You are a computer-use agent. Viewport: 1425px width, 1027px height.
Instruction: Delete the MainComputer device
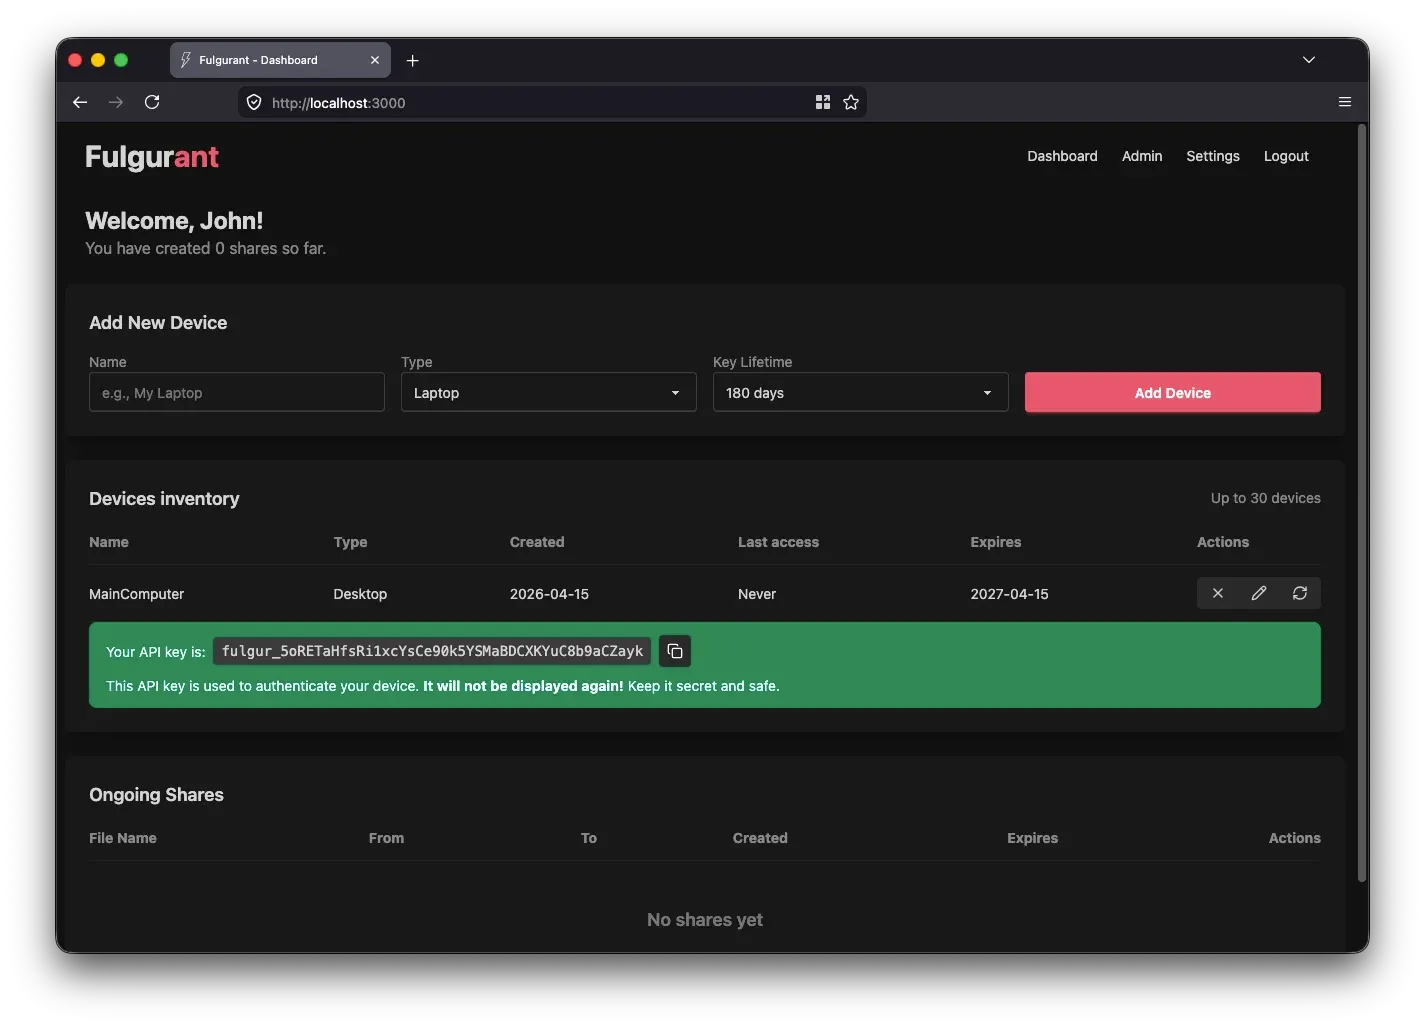(x=1218, y=593)
